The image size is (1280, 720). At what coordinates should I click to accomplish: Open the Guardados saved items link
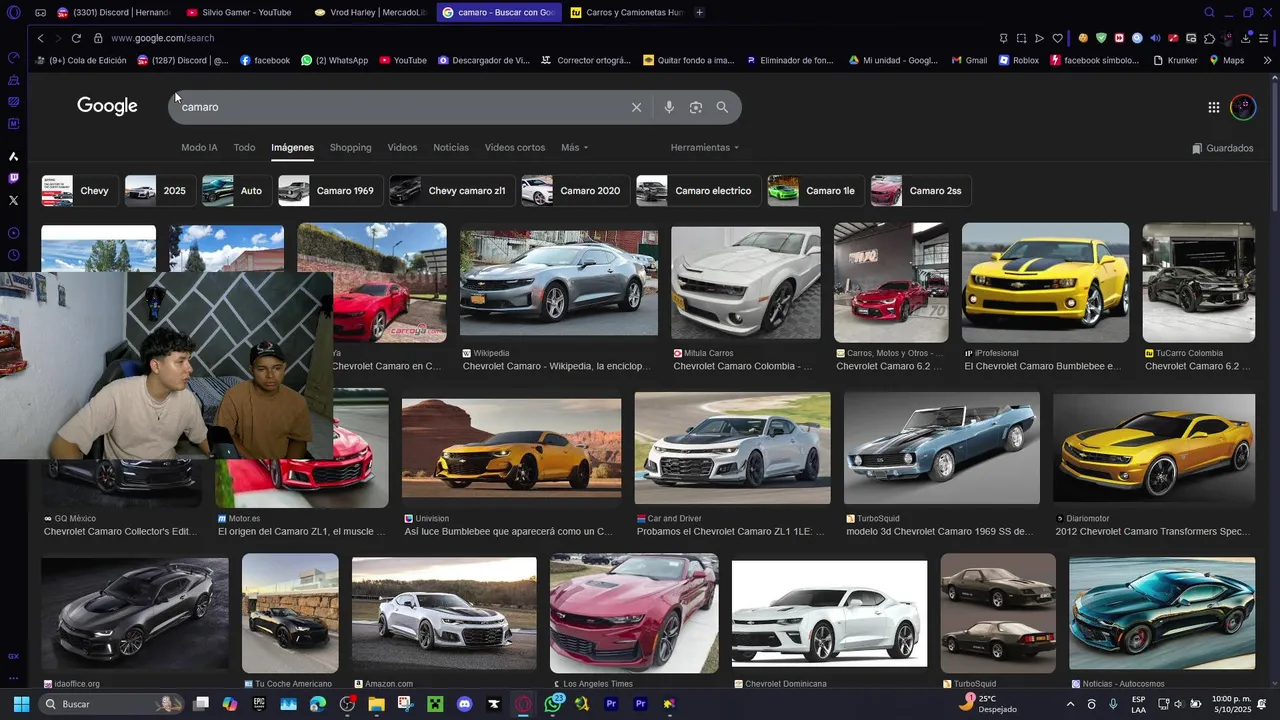pyautogui.click(x=1222, y=148)
